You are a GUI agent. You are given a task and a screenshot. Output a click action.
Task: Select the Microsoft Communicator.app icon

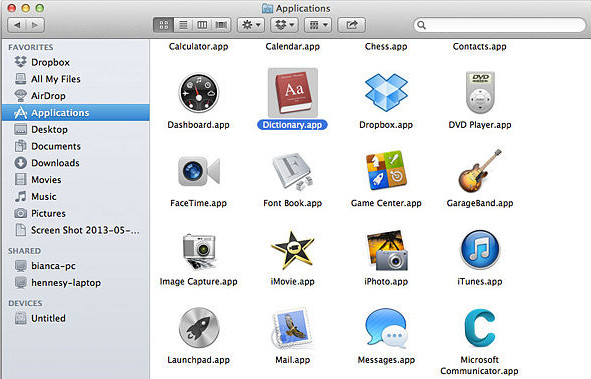(x=479, y=328)
